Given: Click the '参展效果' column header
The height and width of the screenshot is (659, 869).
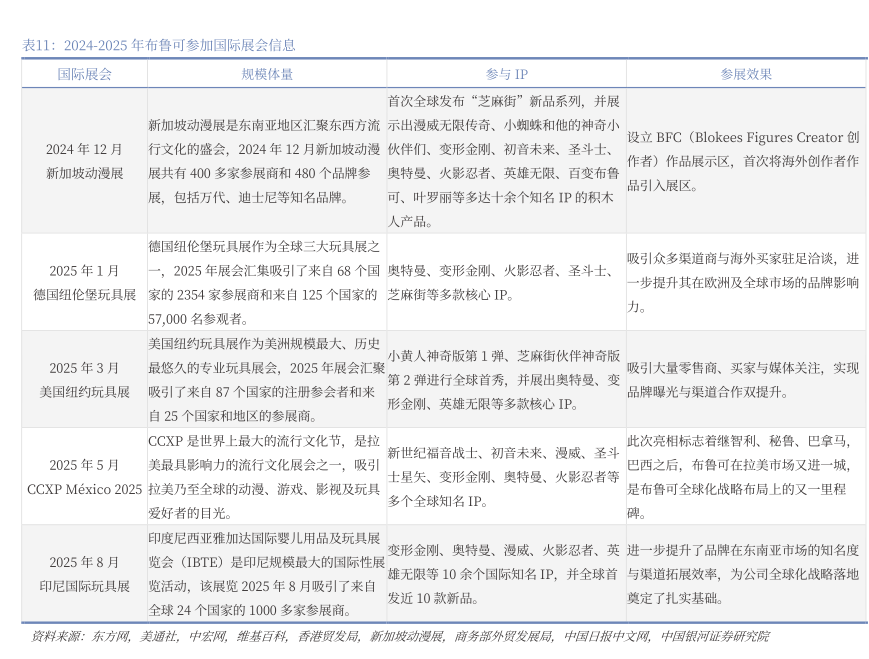Looking at the screenshot, I should (746, 74).
